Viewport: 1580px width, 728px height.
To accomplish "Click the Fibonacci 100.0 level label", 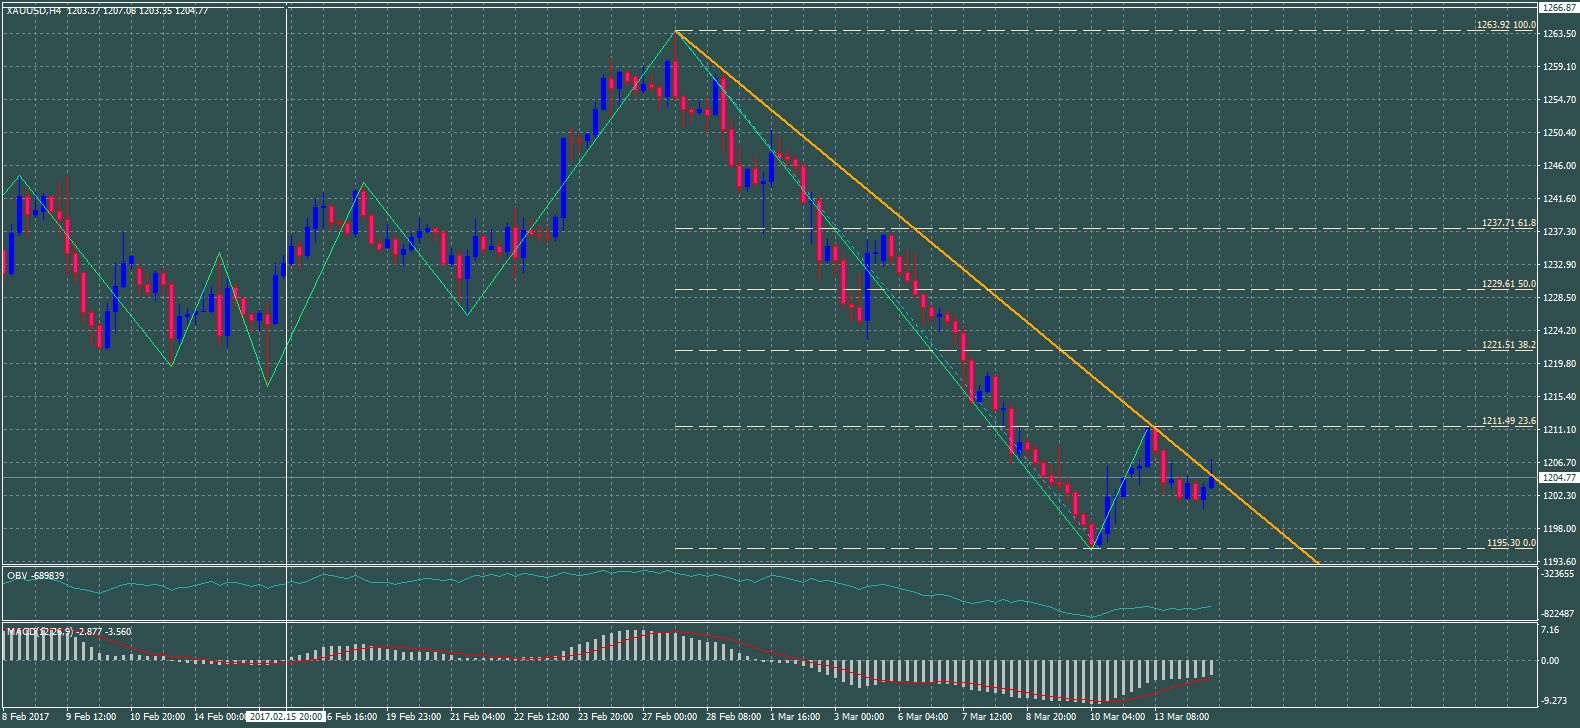I will pos(1506,25).
